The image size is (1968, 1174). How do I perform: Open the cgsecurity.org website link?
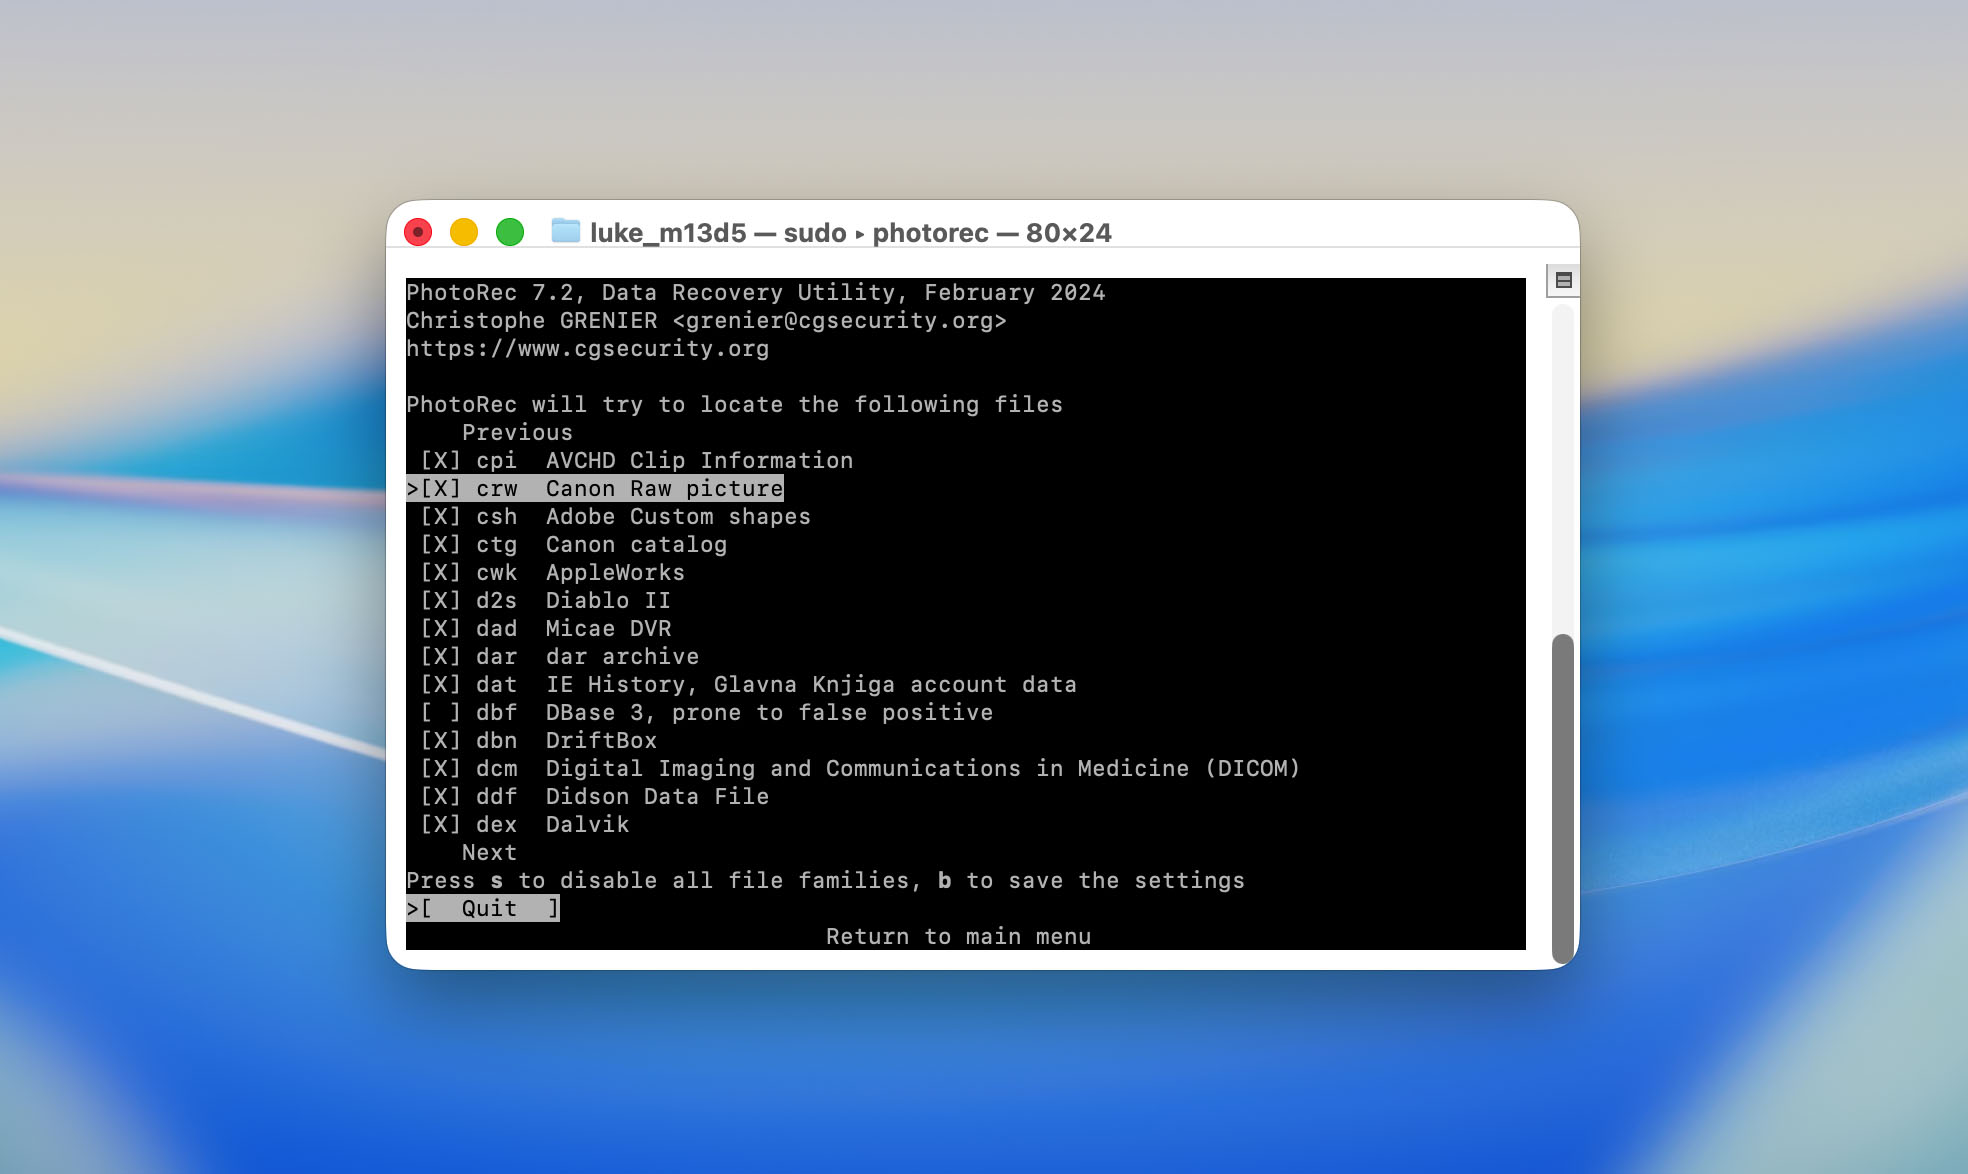tap(588, 348)
